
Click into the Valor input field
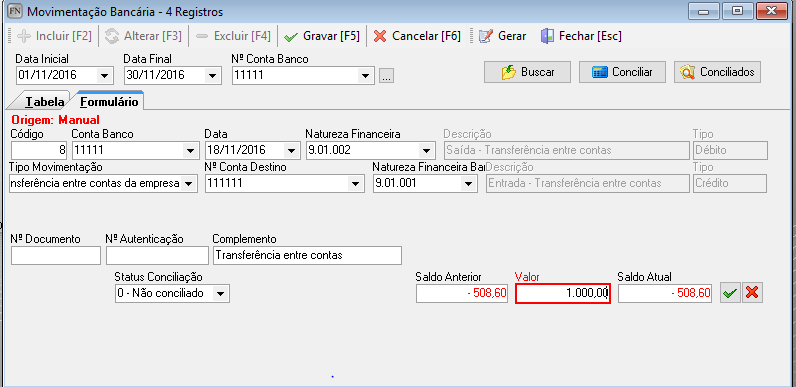pos(562,294)
